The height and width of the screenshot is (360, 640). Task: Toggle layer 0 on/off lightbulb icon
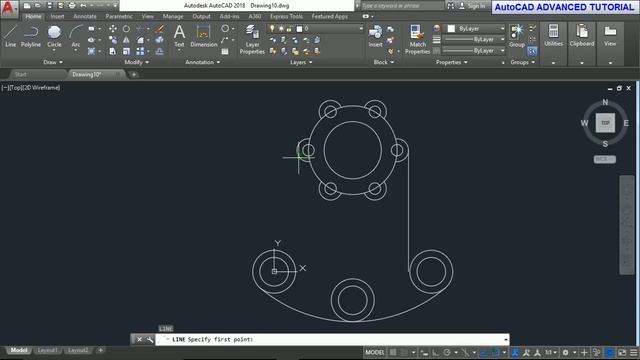click(272, 29)
